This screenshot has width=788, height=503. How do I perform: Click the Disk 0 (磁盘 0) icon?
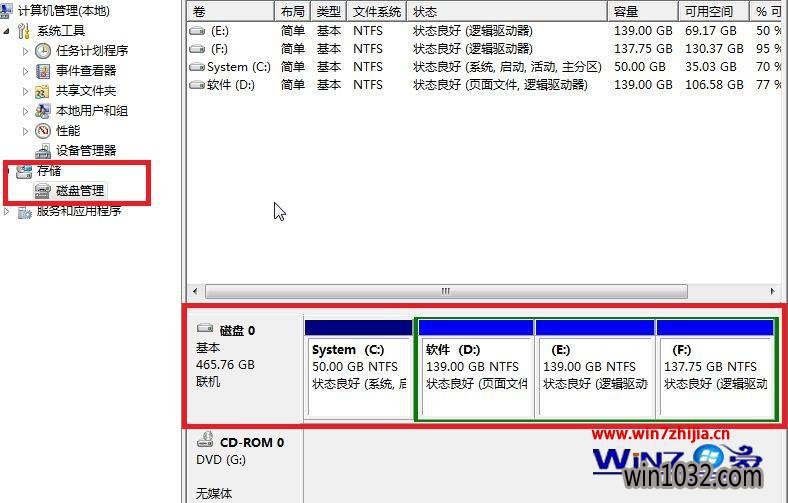(x=205, y=328)
